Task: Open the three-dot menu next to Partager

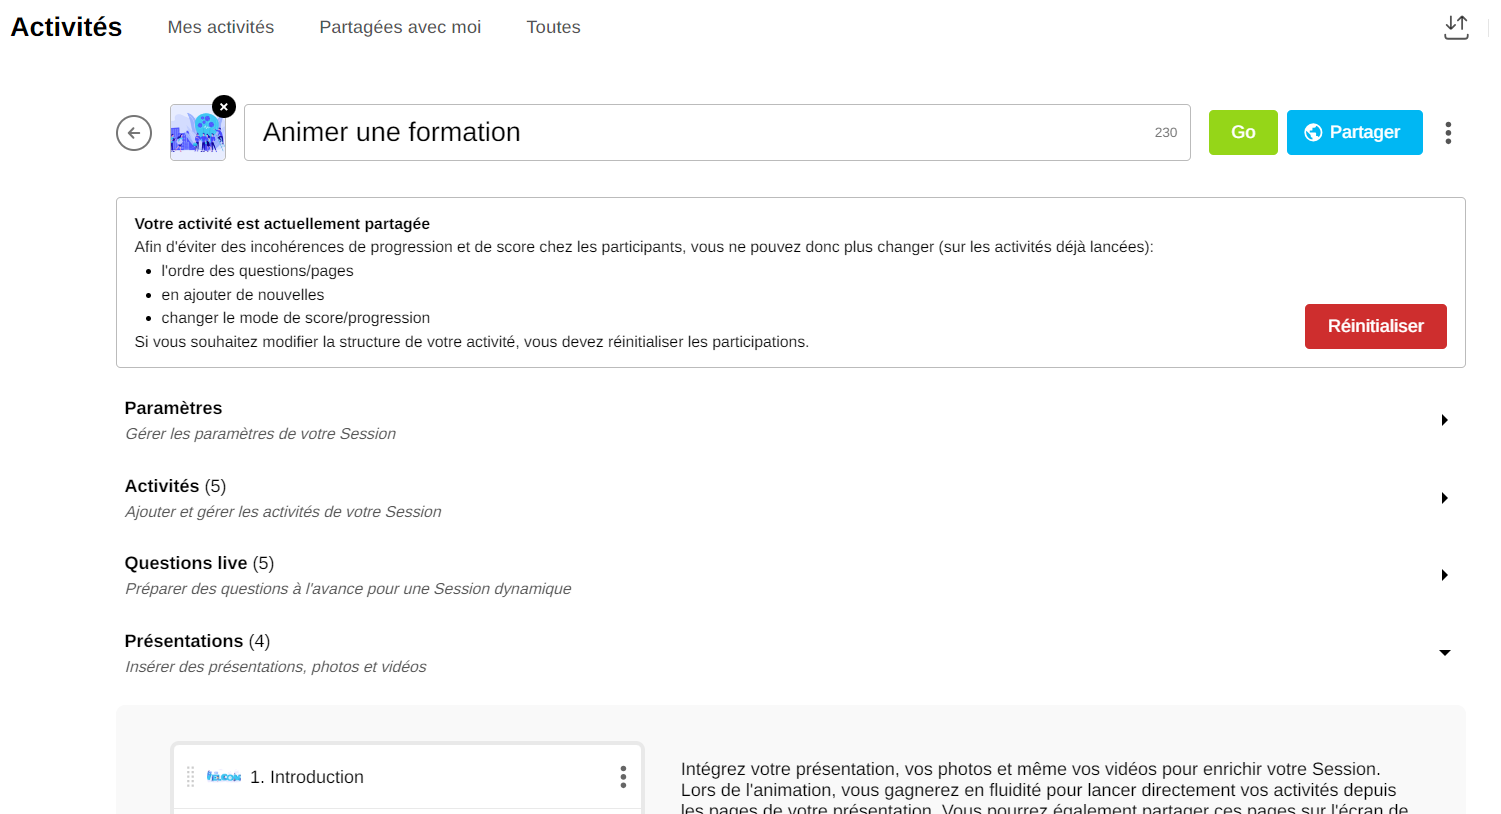Action: [1448, 133]
